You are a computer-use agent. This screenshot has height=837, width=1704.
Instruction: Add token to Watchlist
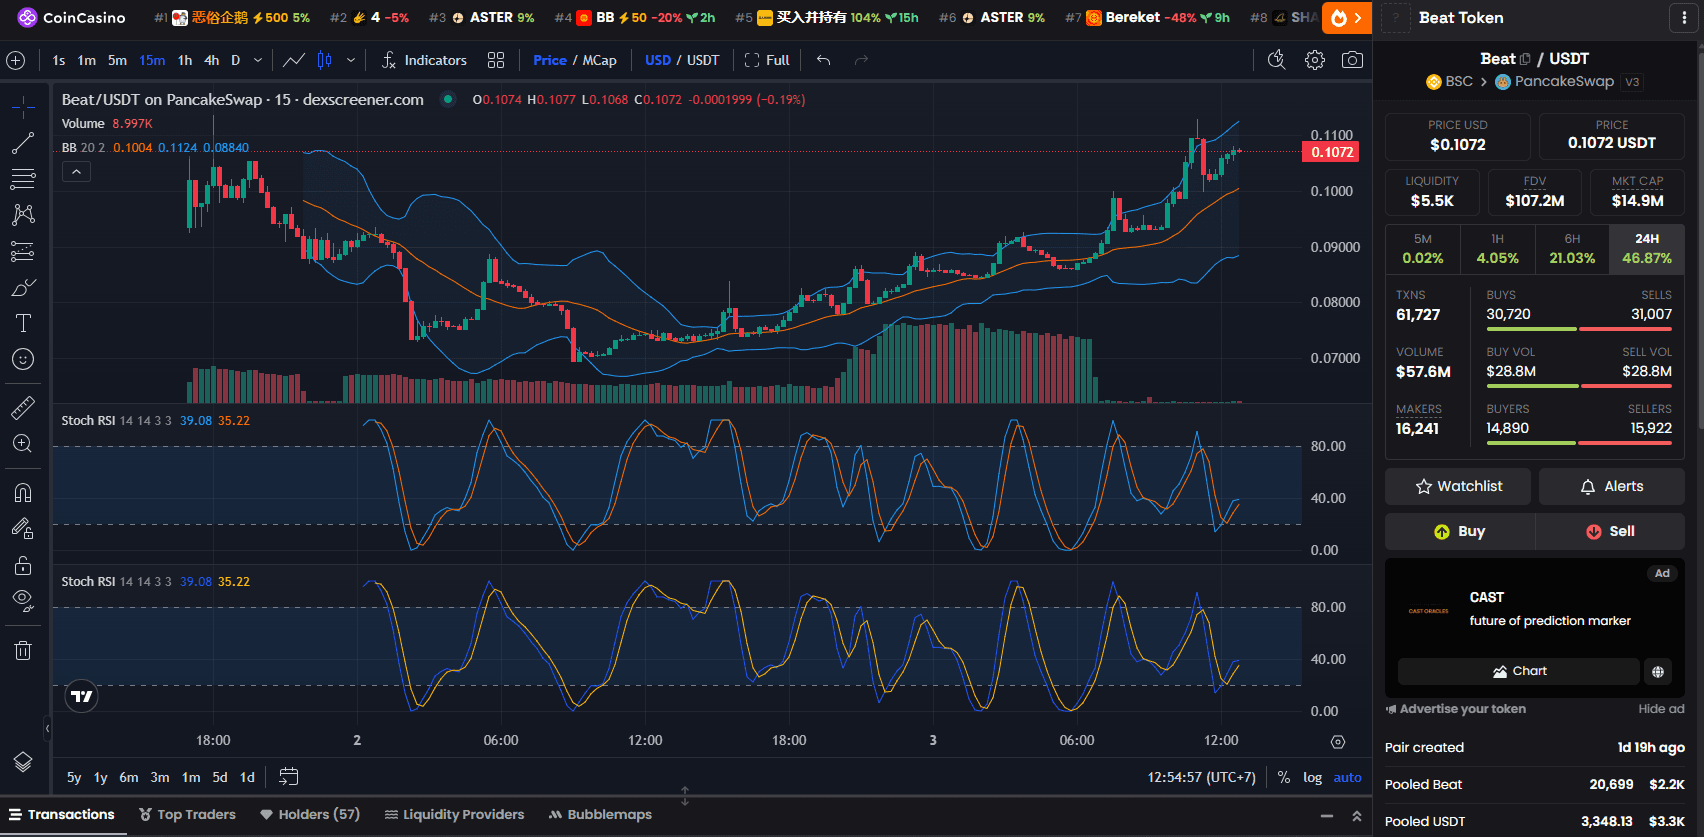coord(1458,486)
